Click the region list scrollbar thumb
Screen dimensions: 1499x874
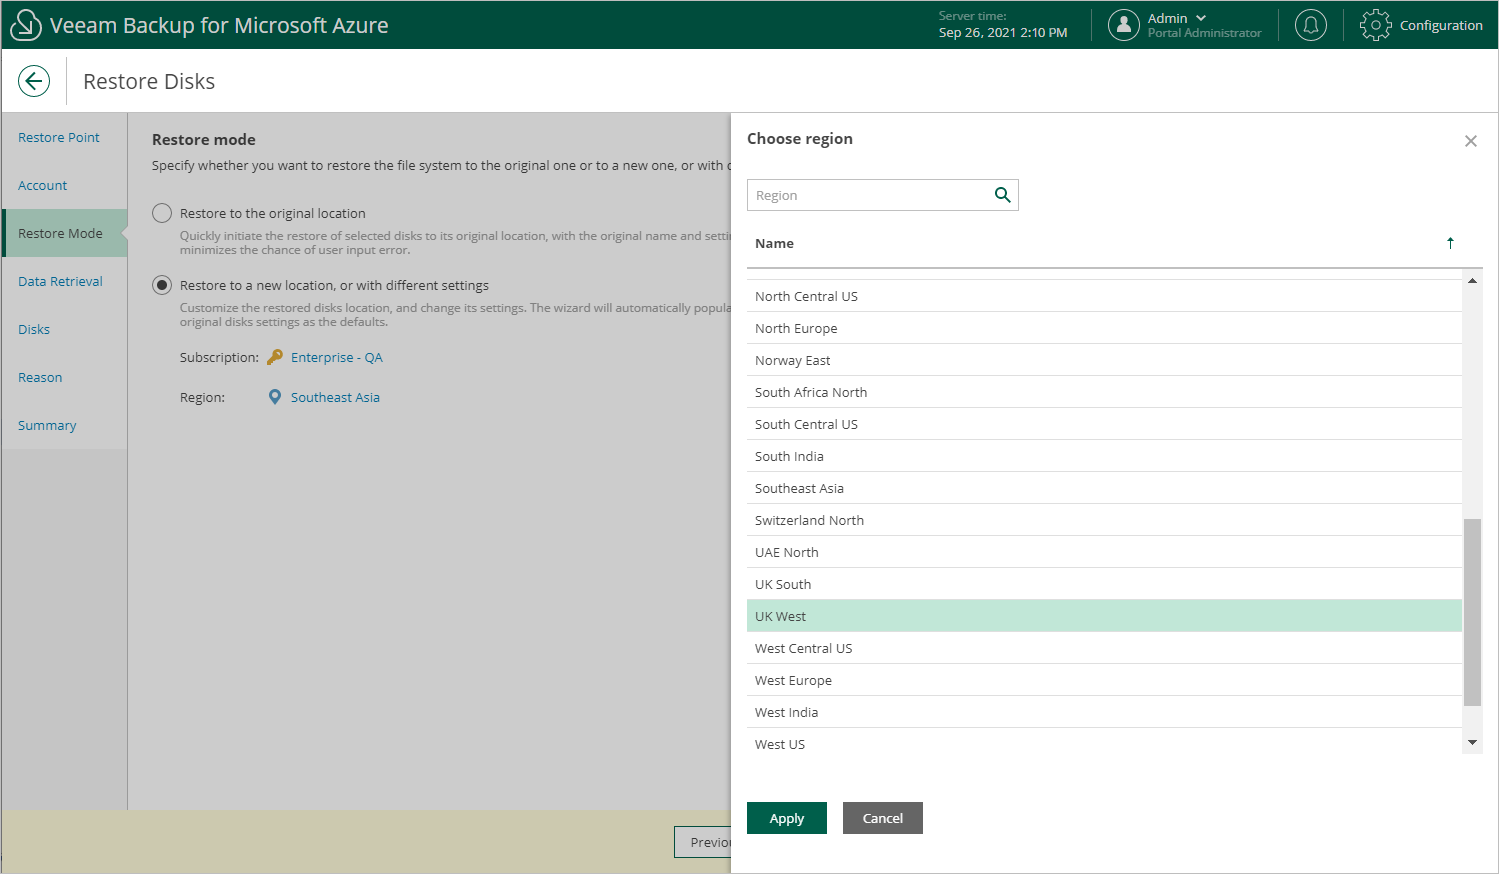click(x=1472, y=612)
